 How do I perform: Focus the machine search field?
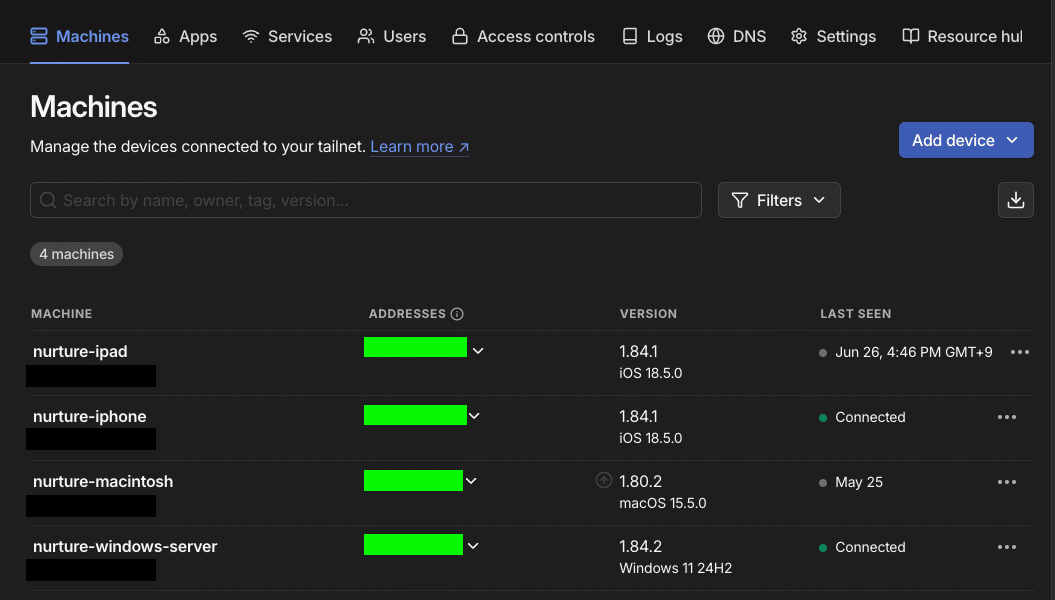tap(365, 200)
